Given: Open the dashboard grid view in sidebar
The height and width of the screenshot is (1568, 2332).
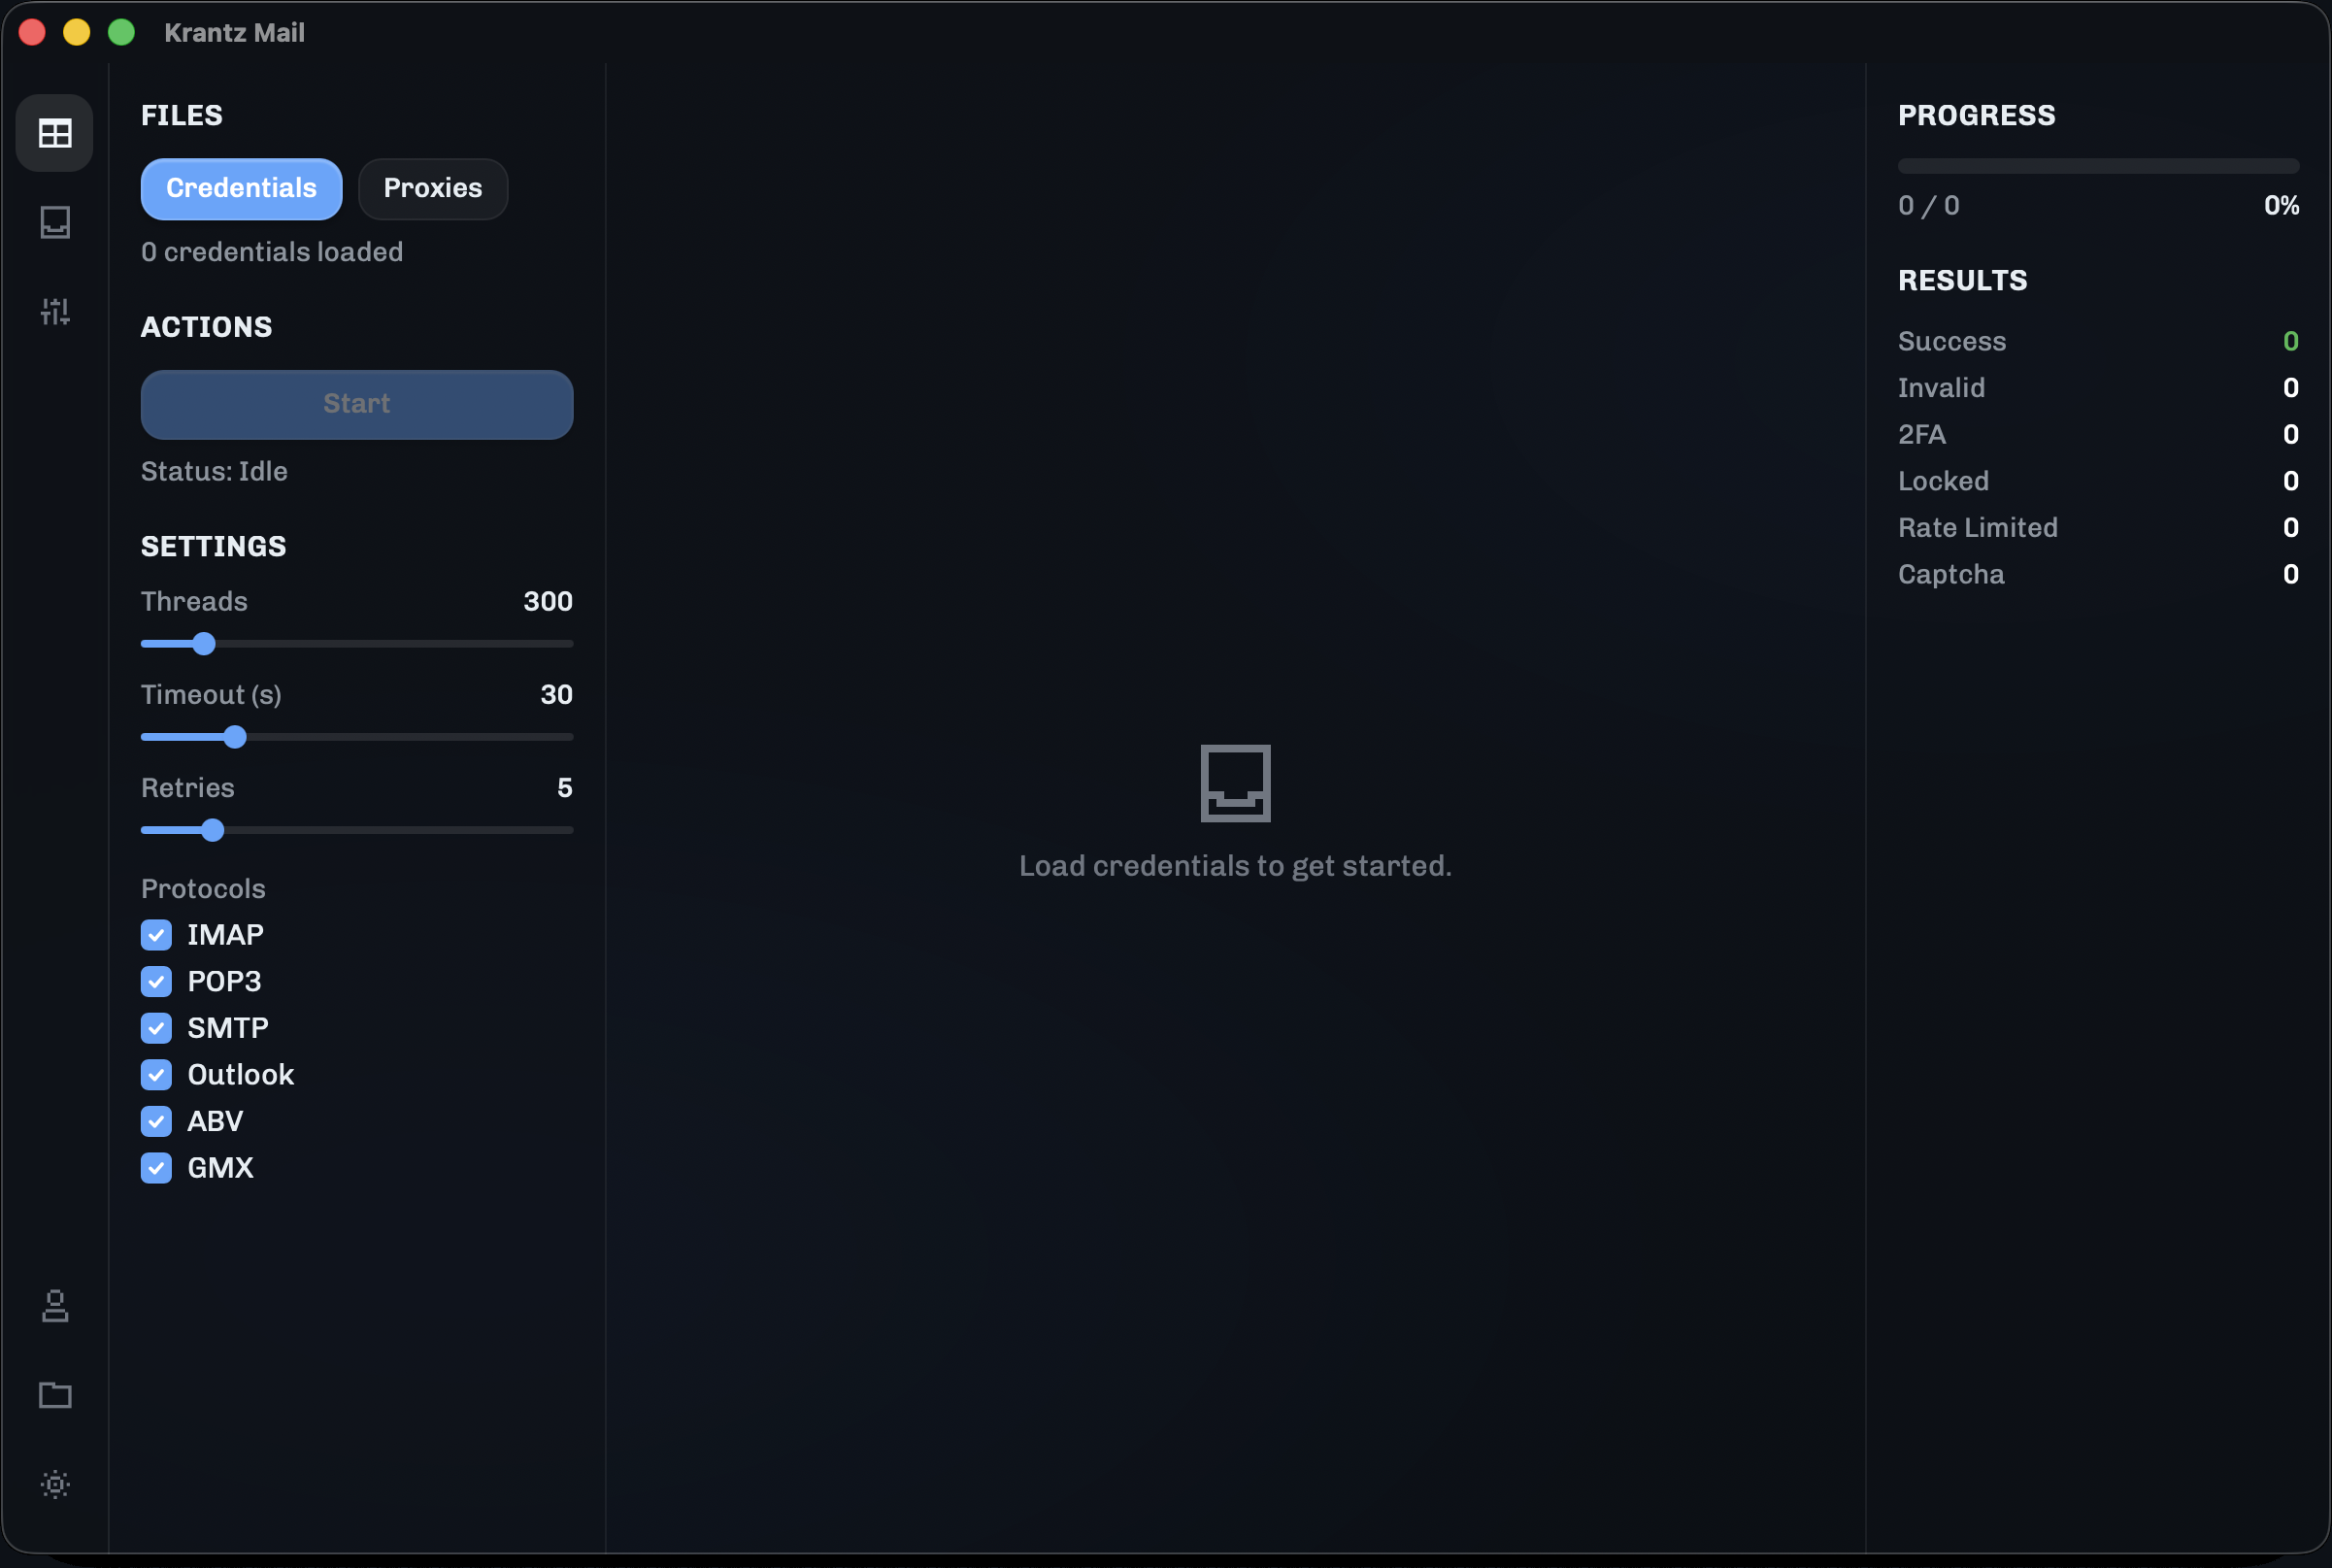Looking at the screenshot, I should [55, 133].
